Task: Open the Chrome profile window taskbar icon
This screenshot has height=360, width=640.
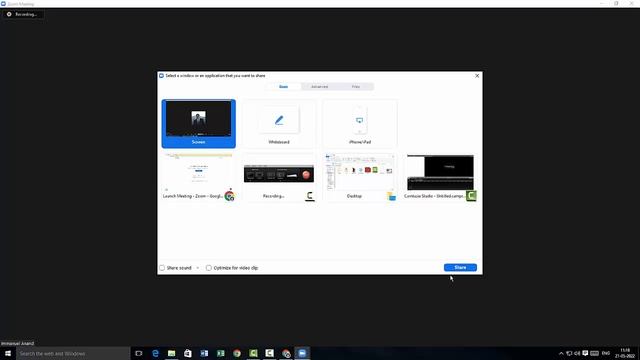Action: coord(286,353)
